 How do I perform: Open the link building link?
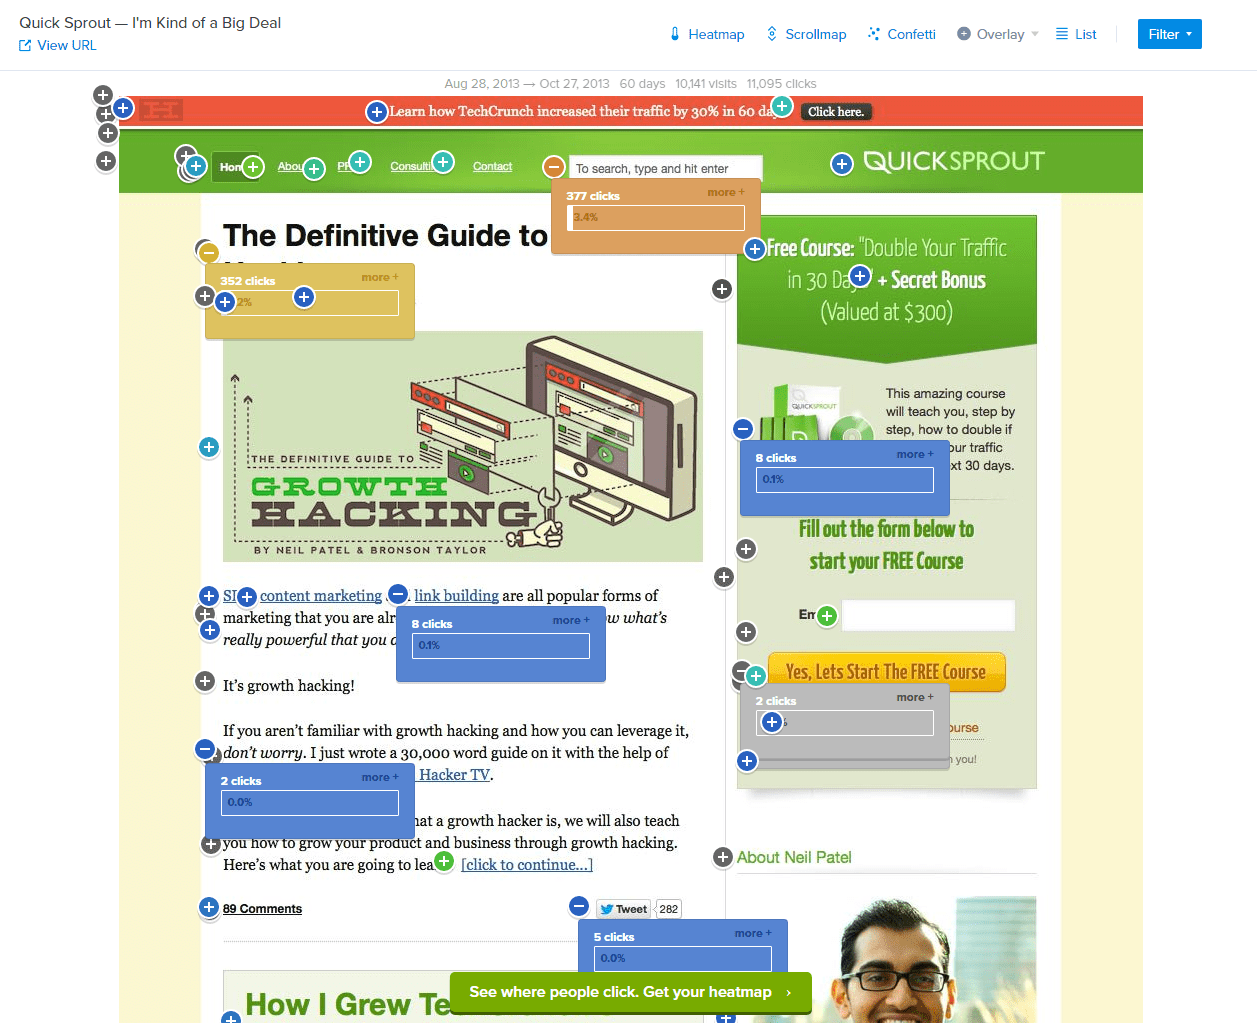pyautogui.click(x=457, y=596)
